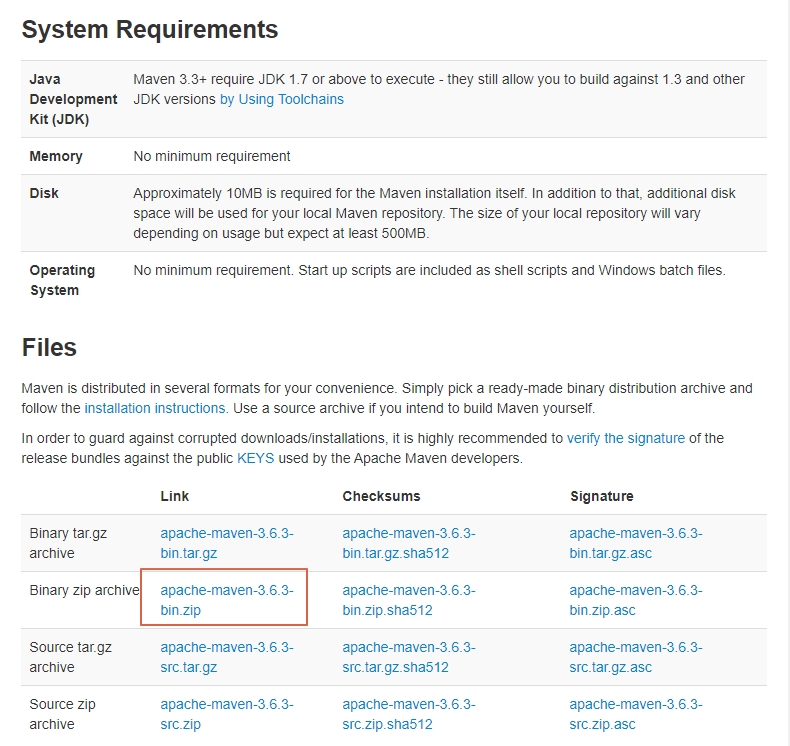Download apache-maven-3.6.3-src.zip
790x746 pixels.
(227, 714)
